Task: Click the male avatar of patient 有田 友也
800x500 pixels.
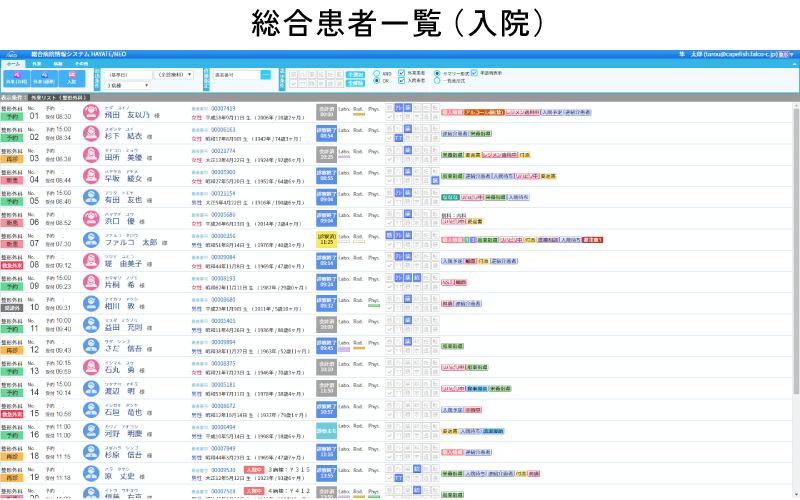Action: (91, 197)
